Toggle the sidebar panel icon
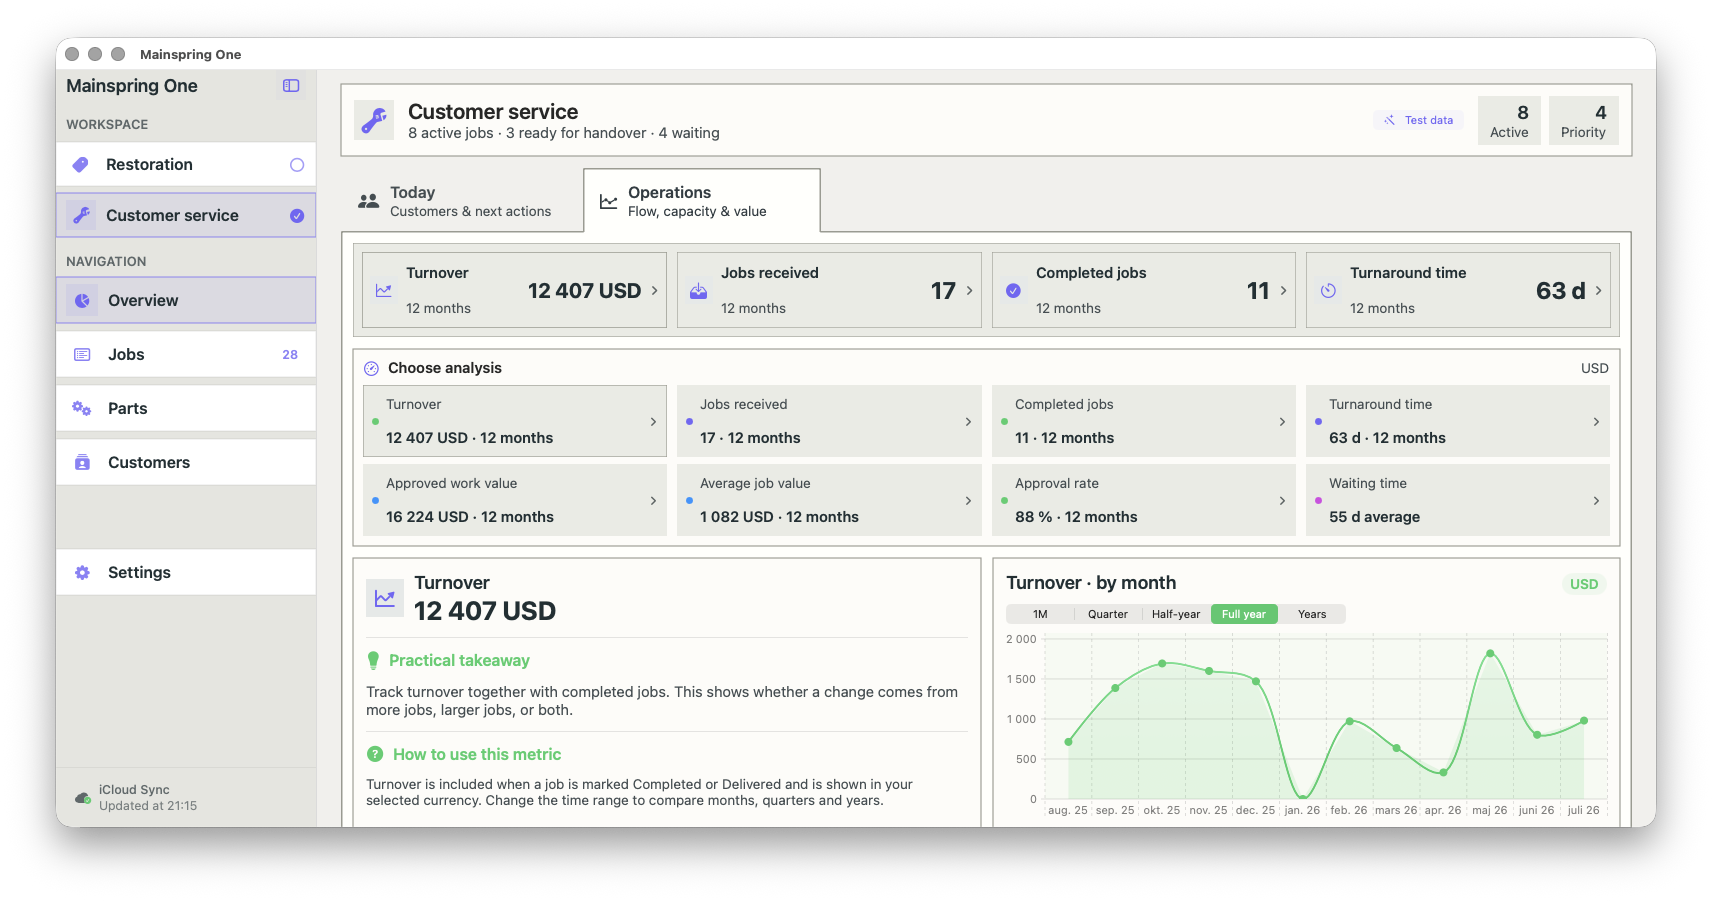Image resolution: width=1712 pixels, height=901 pixels. click(291, 86)
